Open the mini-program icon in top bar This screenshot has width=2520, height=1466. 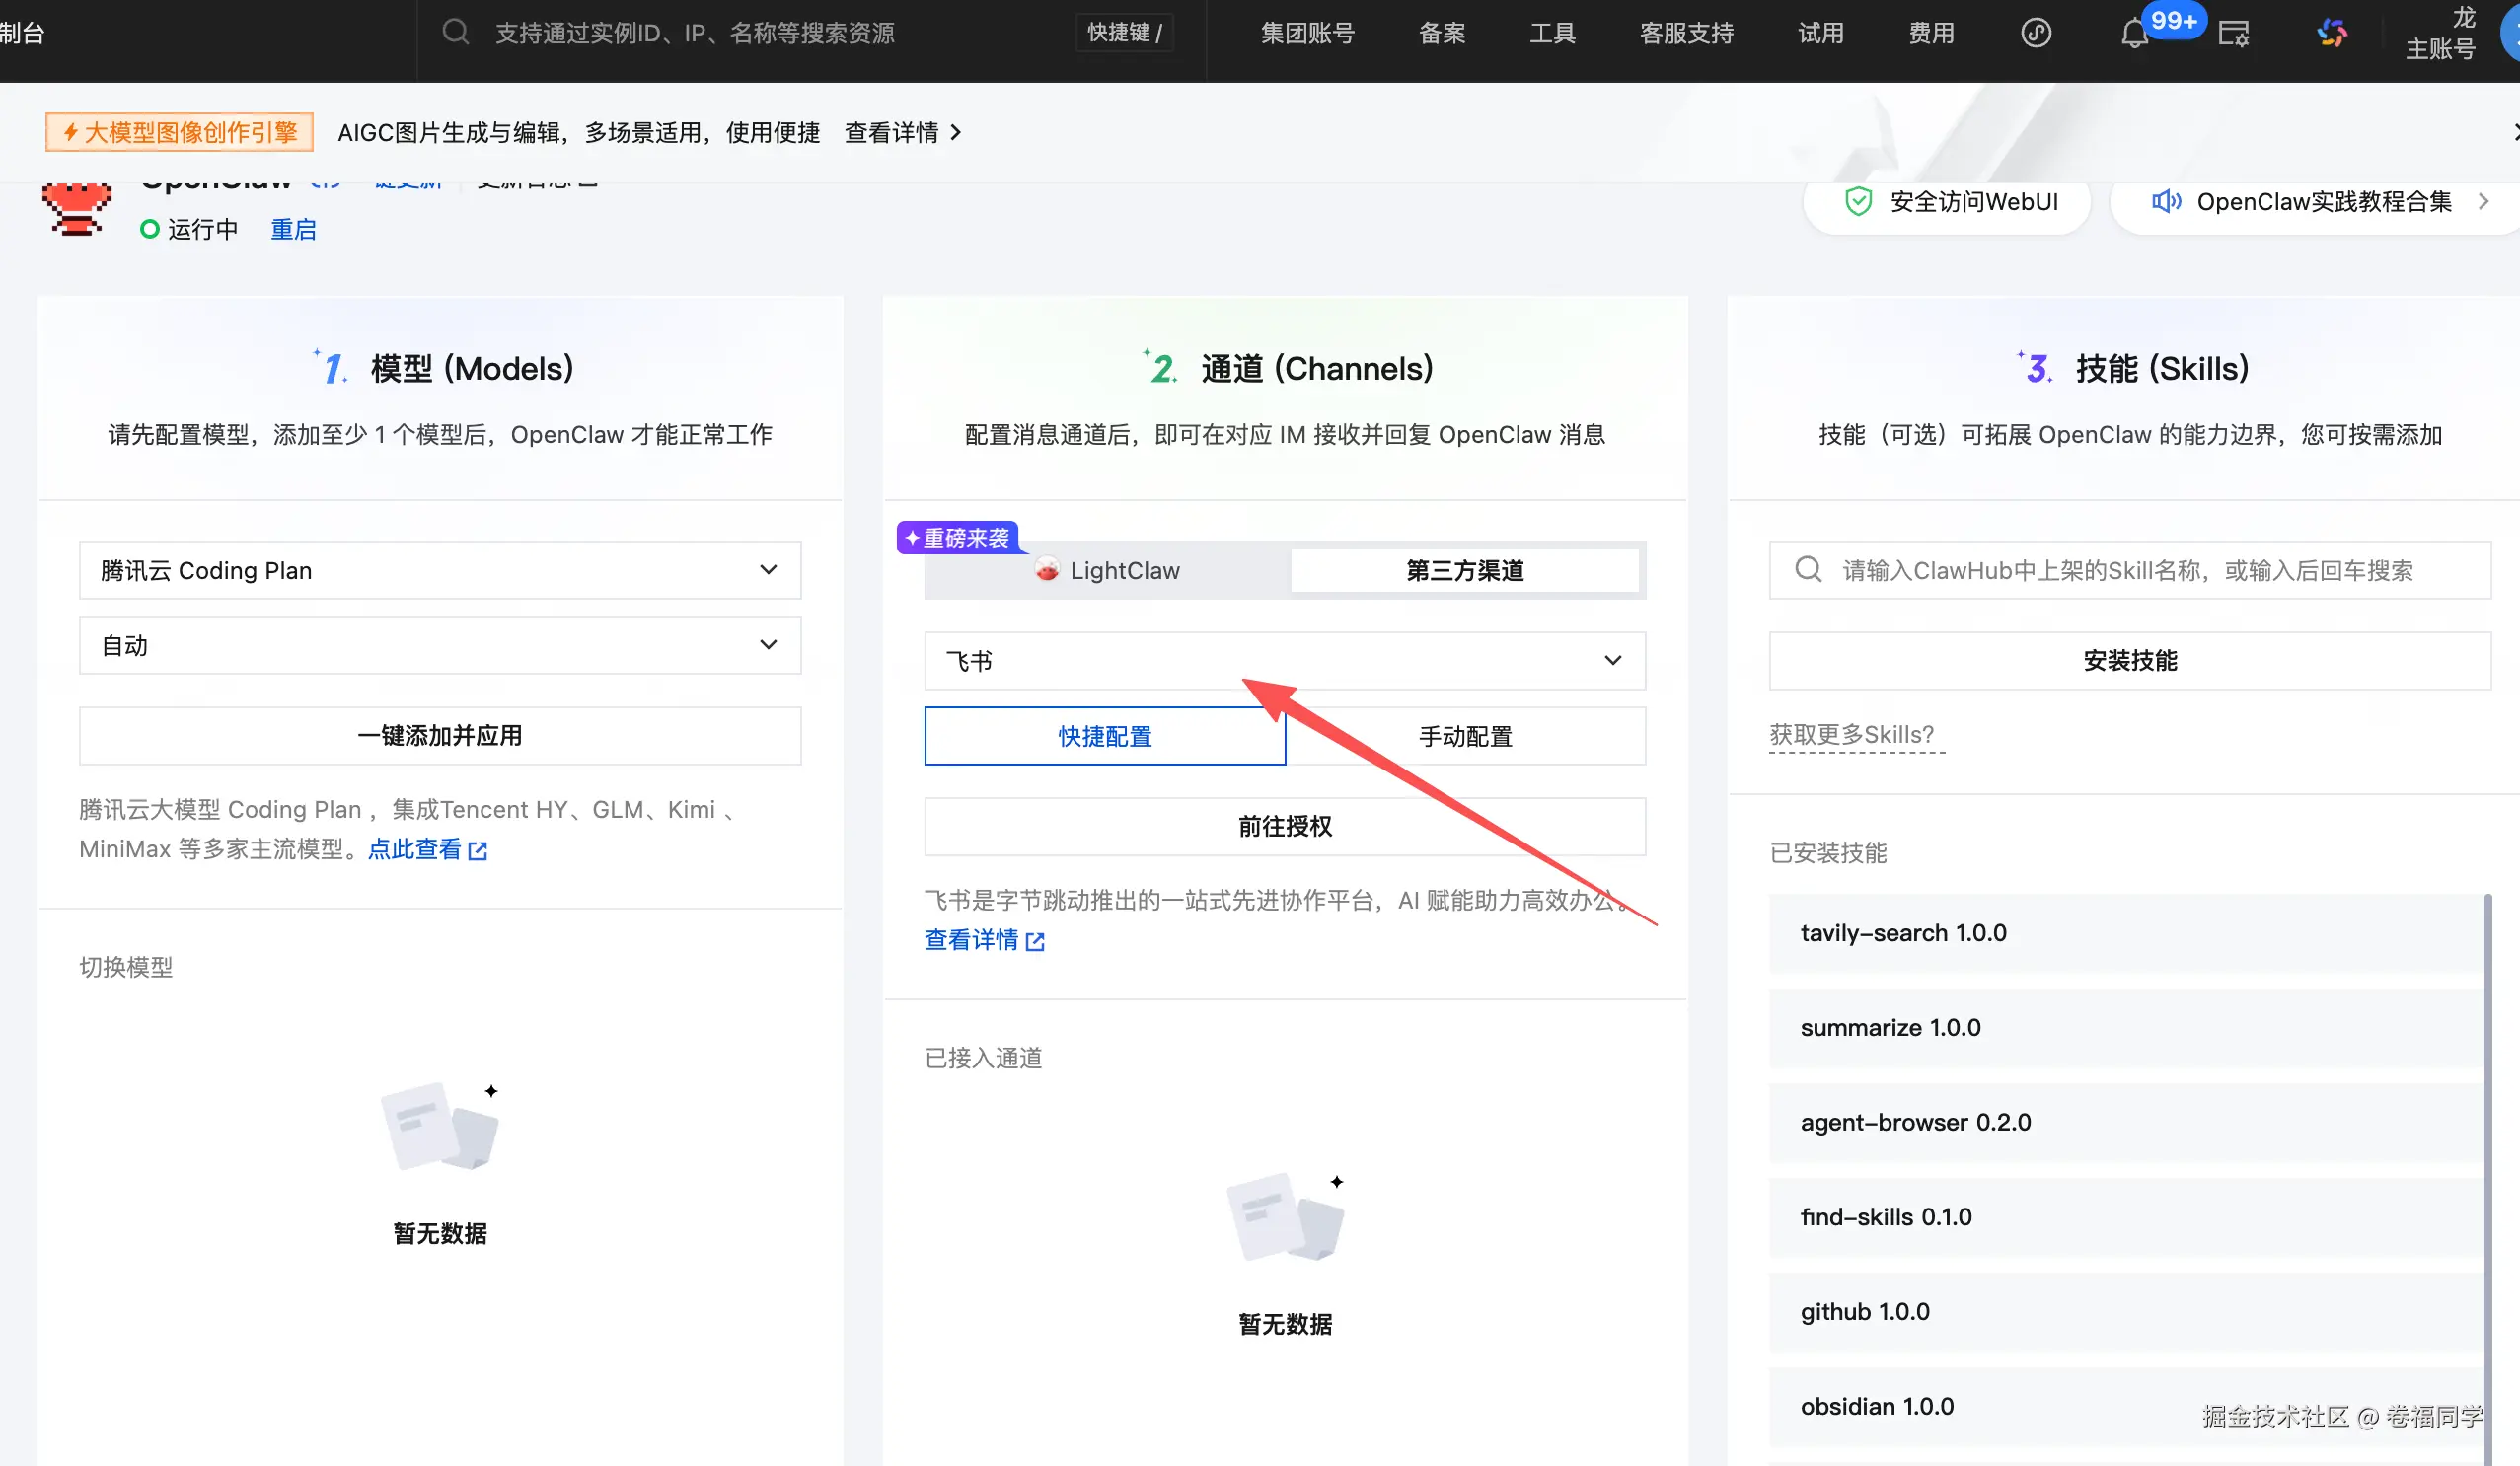(2036, 33)
